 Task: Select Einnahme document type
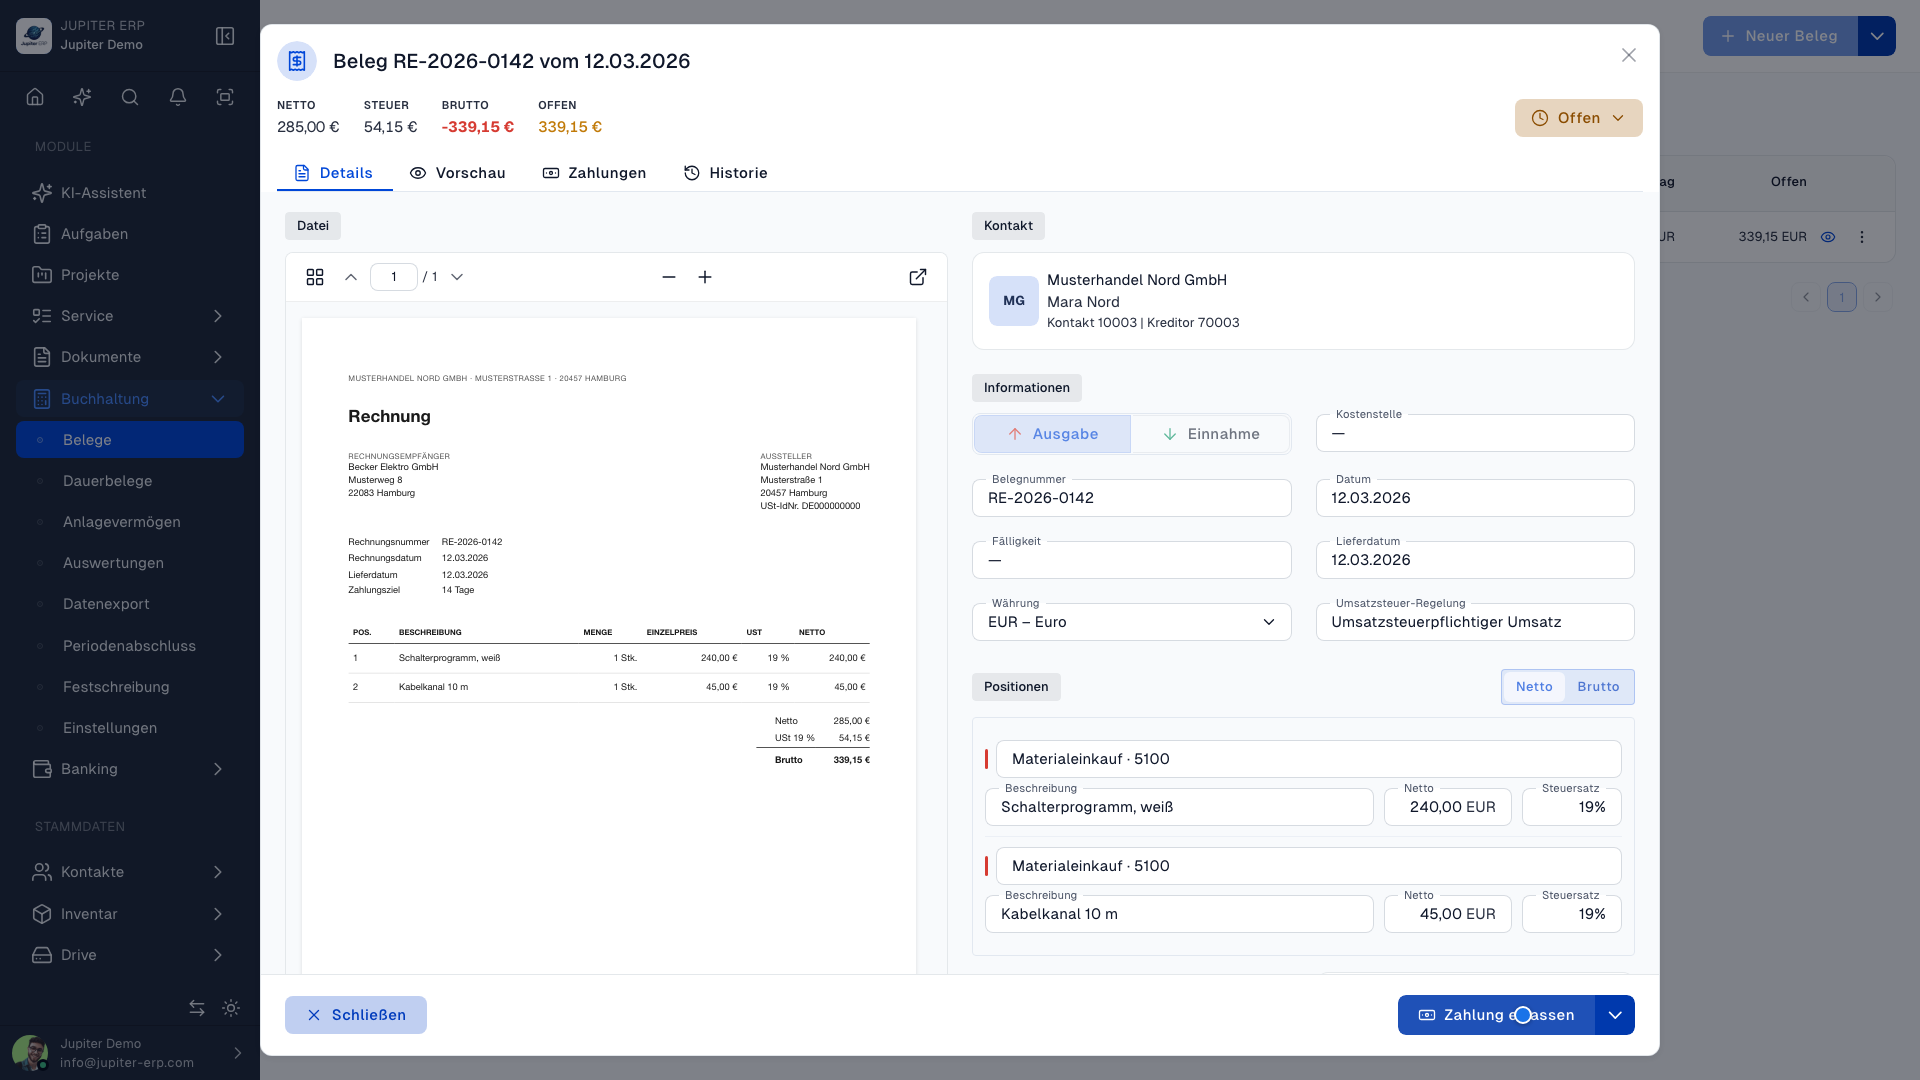[x=1210, y=434]
